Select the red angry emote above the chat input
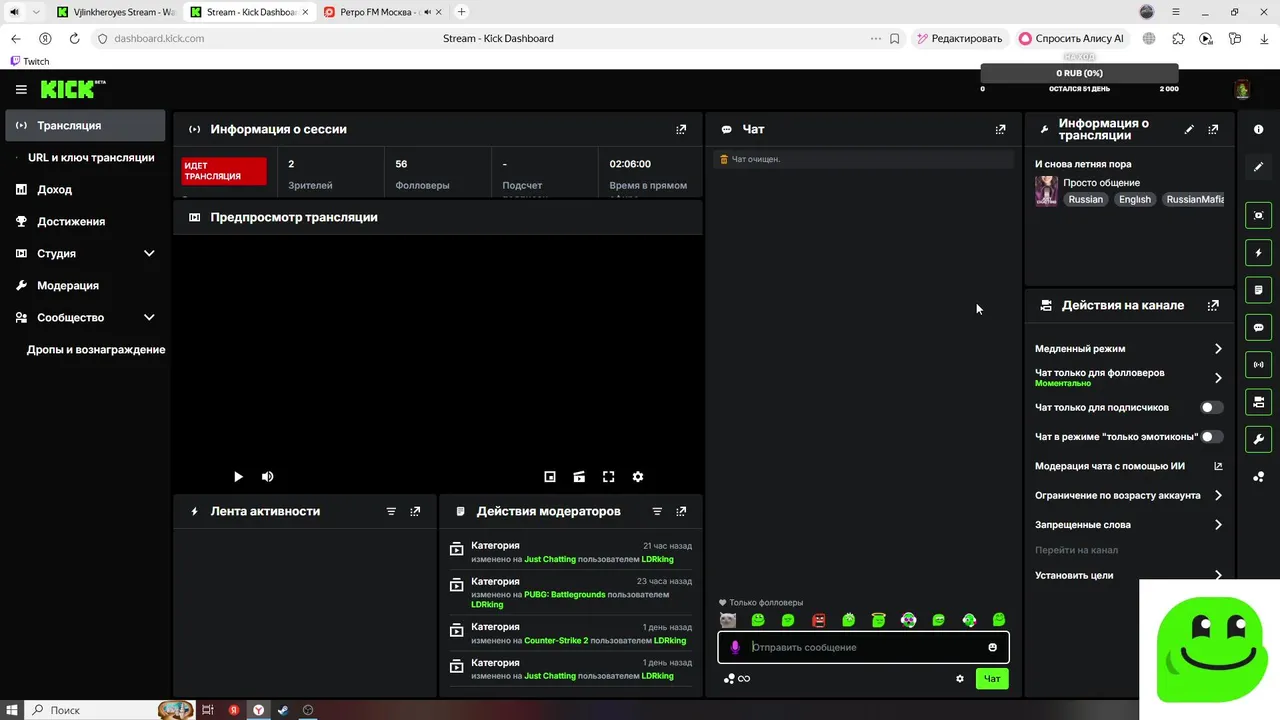 pyautogui.click(x=818, y=621)
